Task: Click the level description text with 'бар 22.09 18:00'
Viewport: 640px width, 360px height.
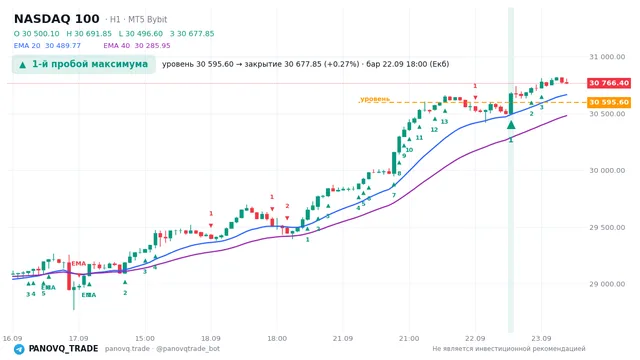Action: [306, 64]
